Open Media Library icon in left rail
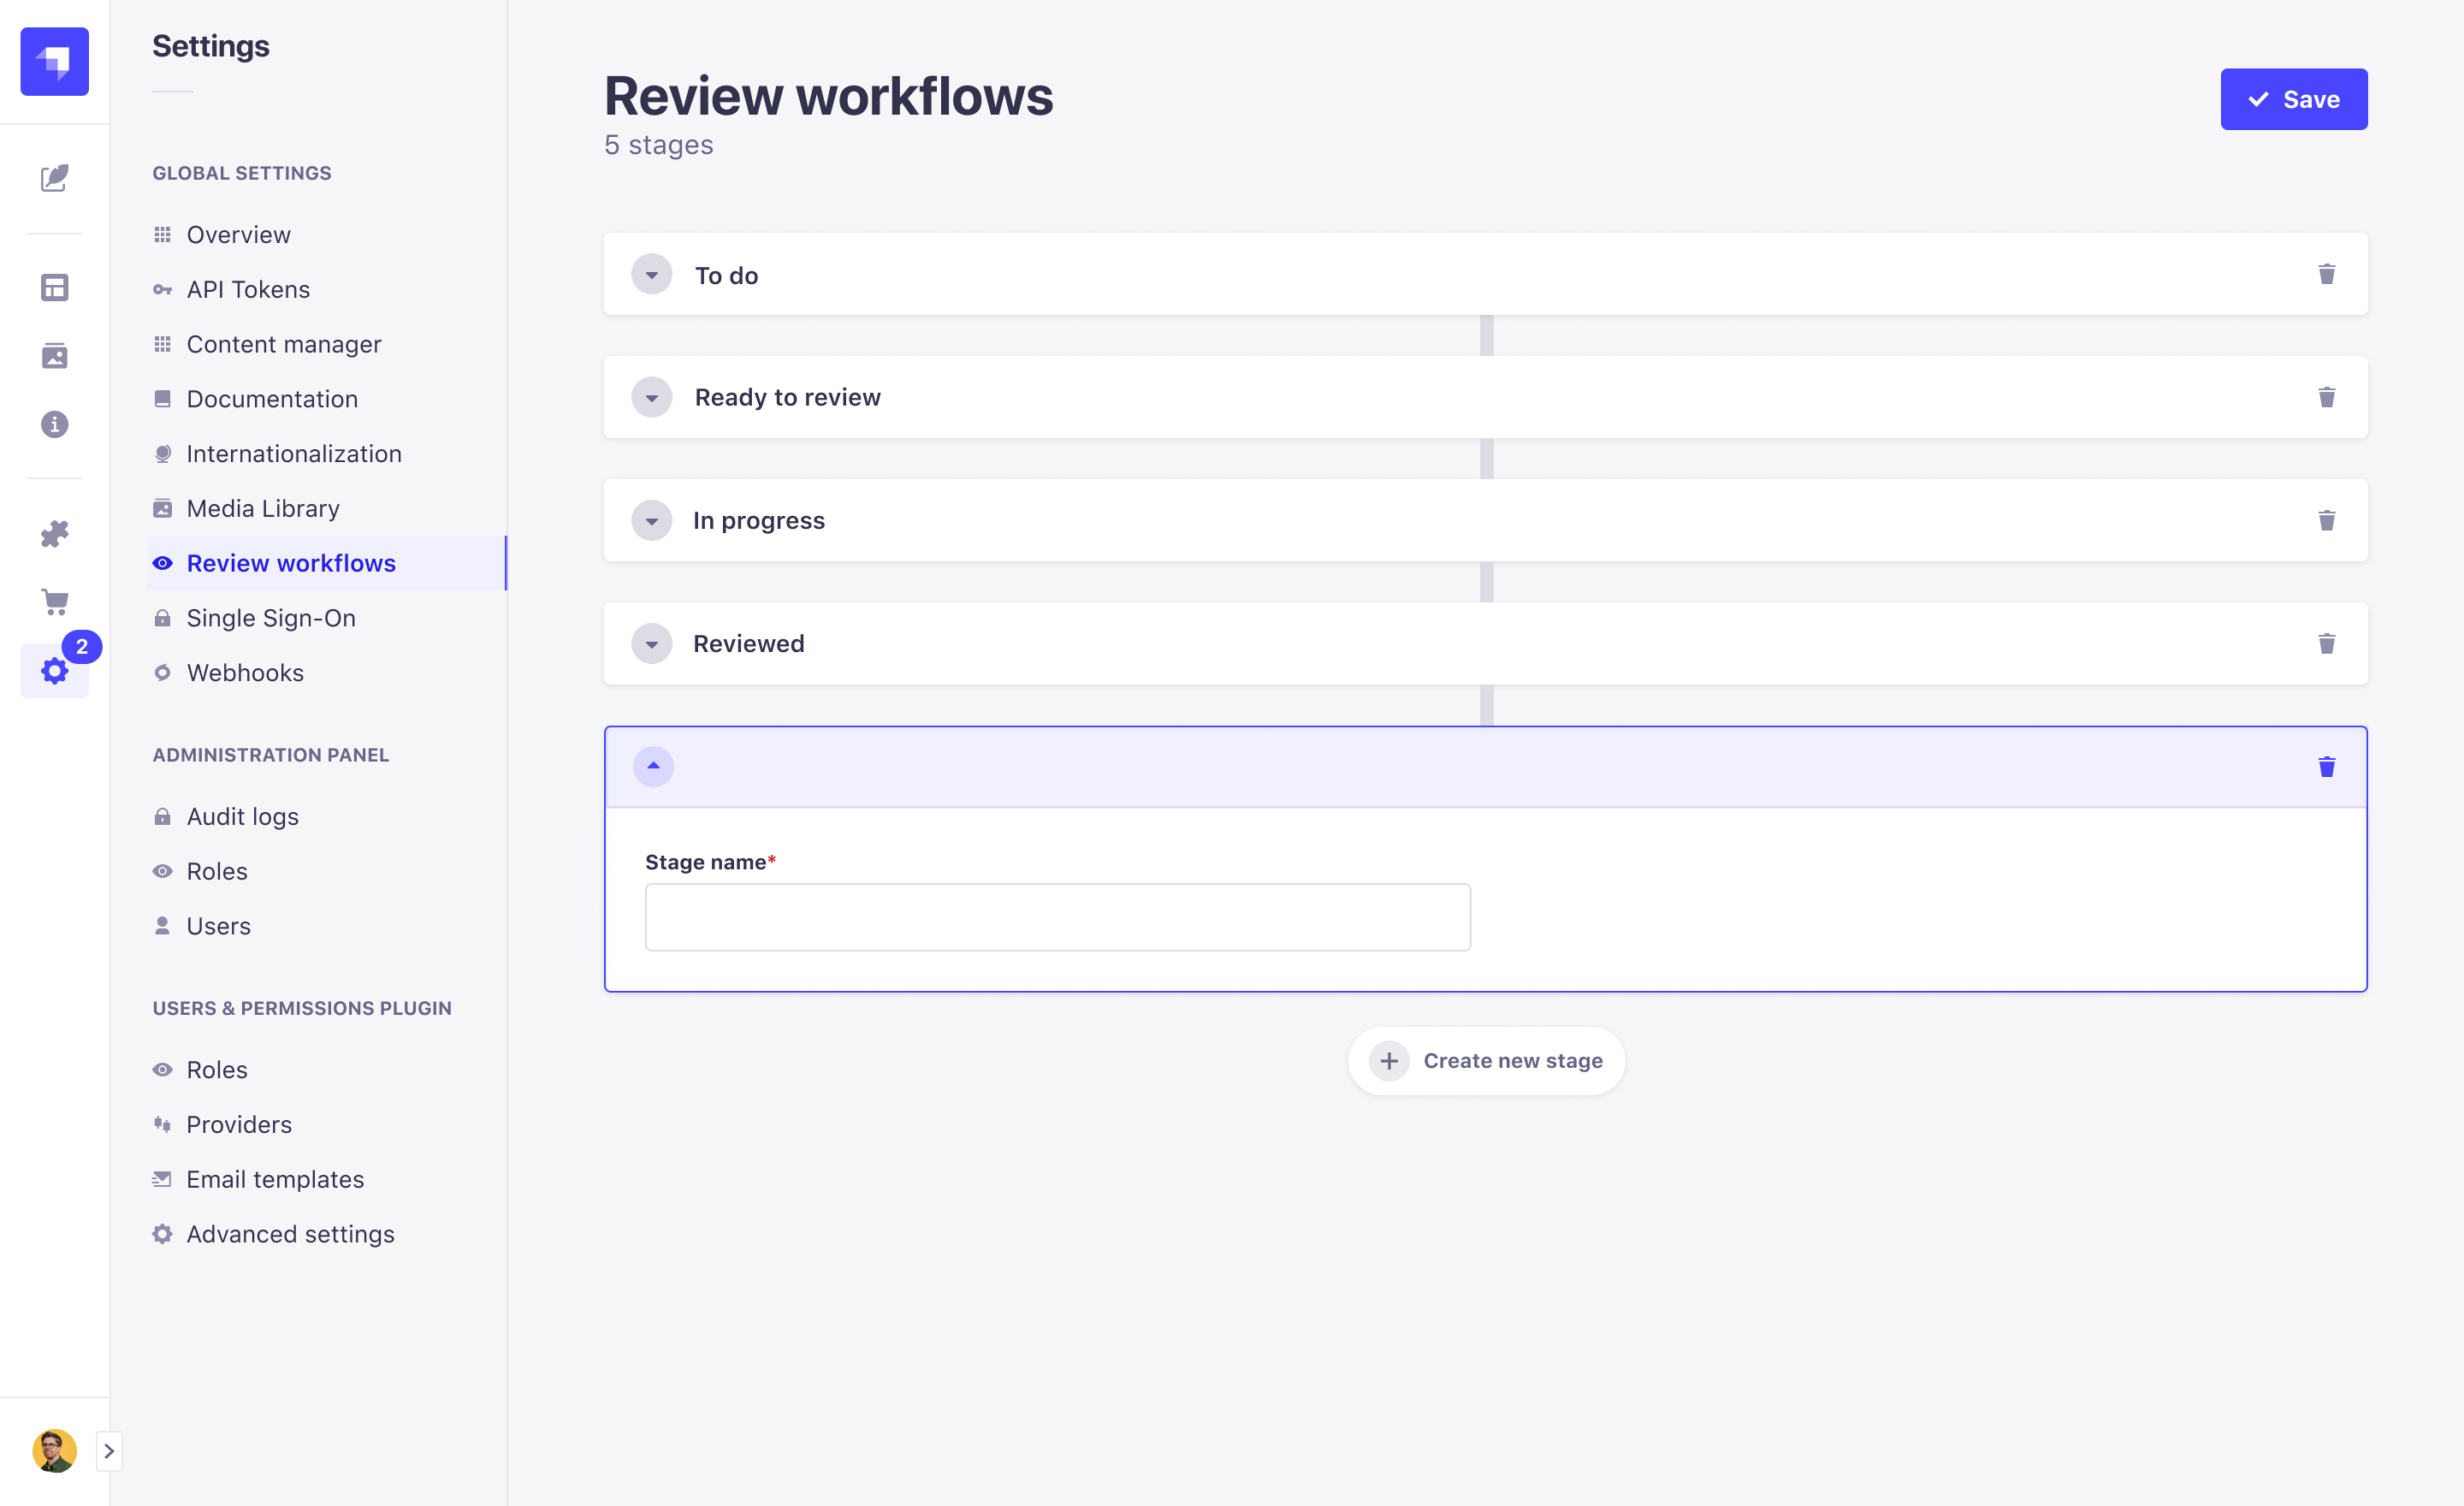The width and height of the screenshot is (2464, 1506). click(x=54, y=356)
